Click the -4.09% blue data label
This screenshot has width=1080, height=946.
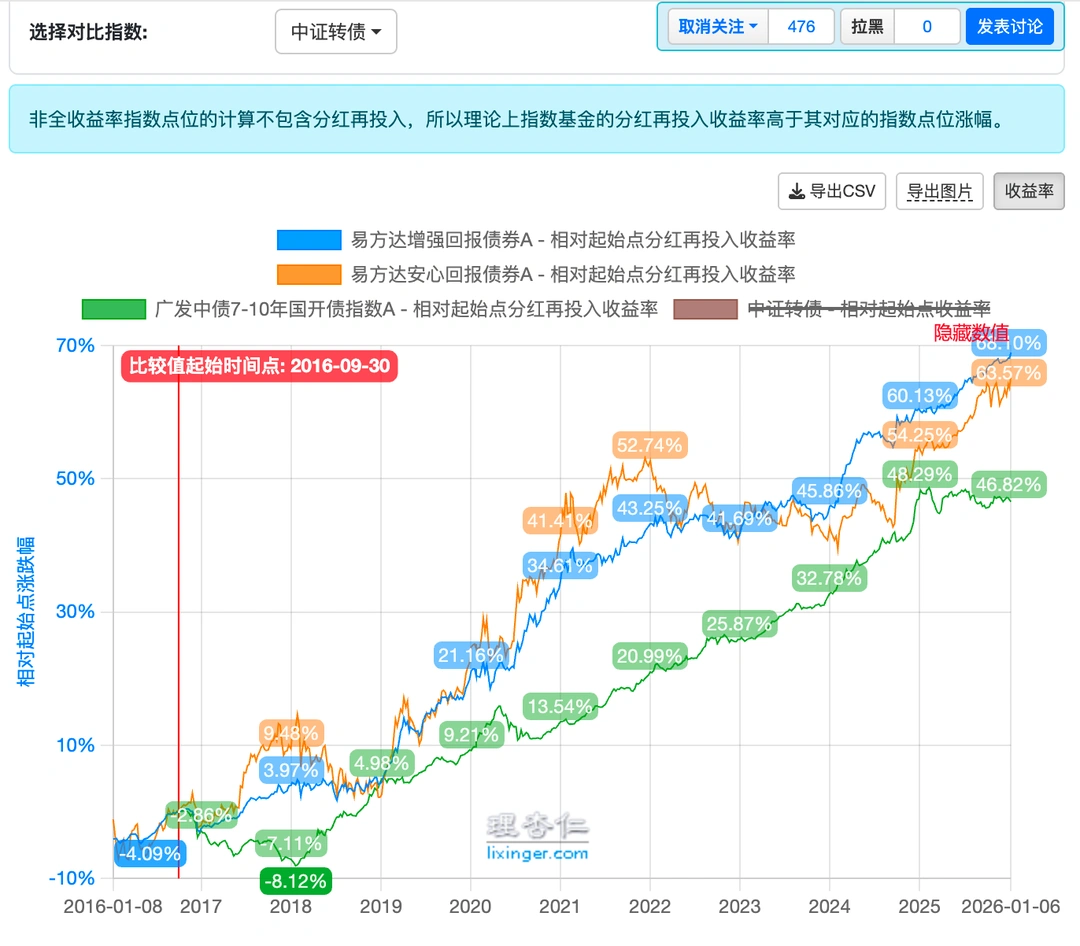[x=150, y=854]
